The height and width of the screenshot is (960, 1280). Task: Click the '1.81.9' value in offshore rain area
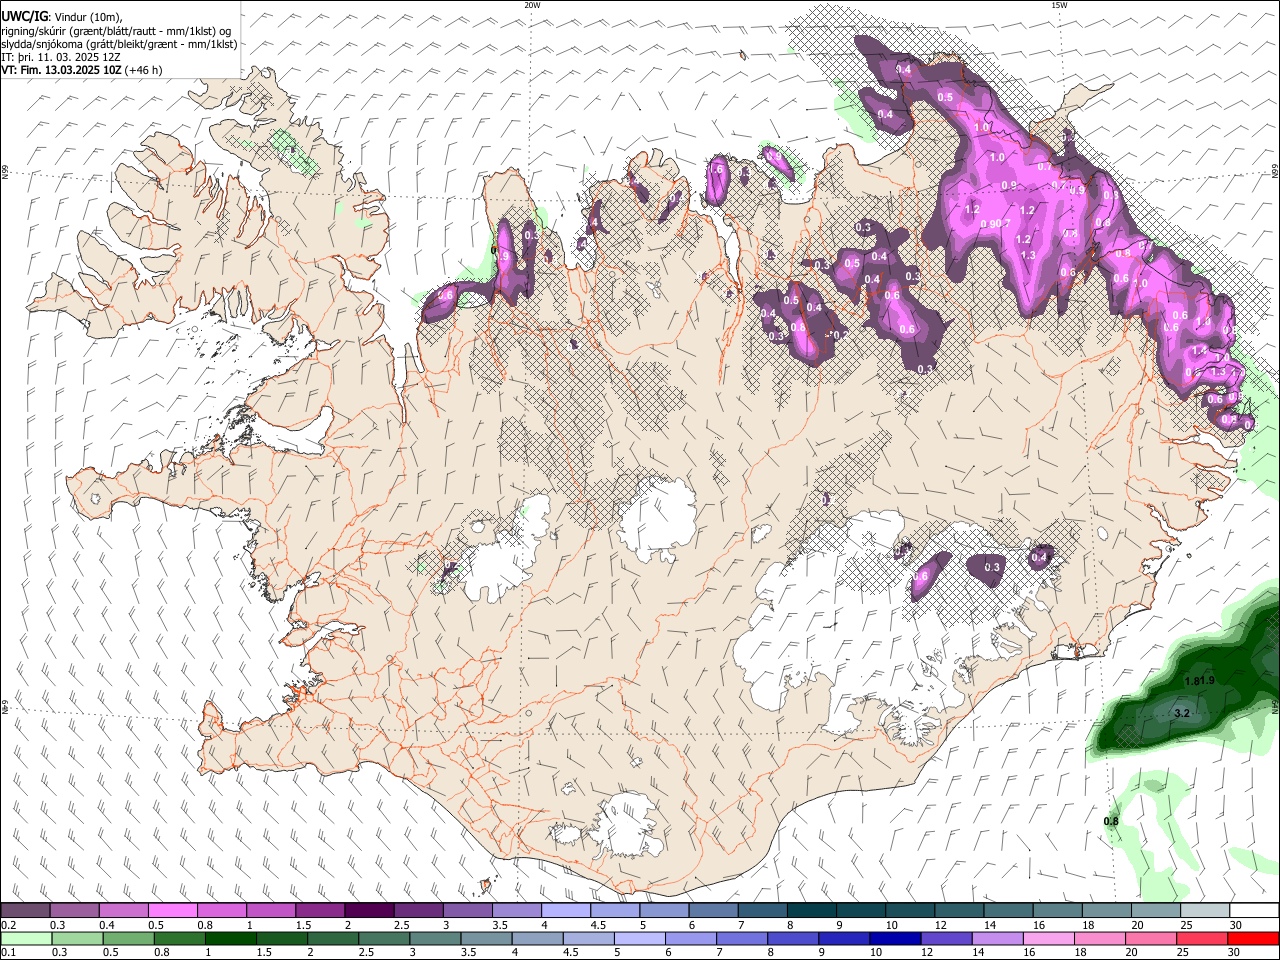click(1199, 681)
